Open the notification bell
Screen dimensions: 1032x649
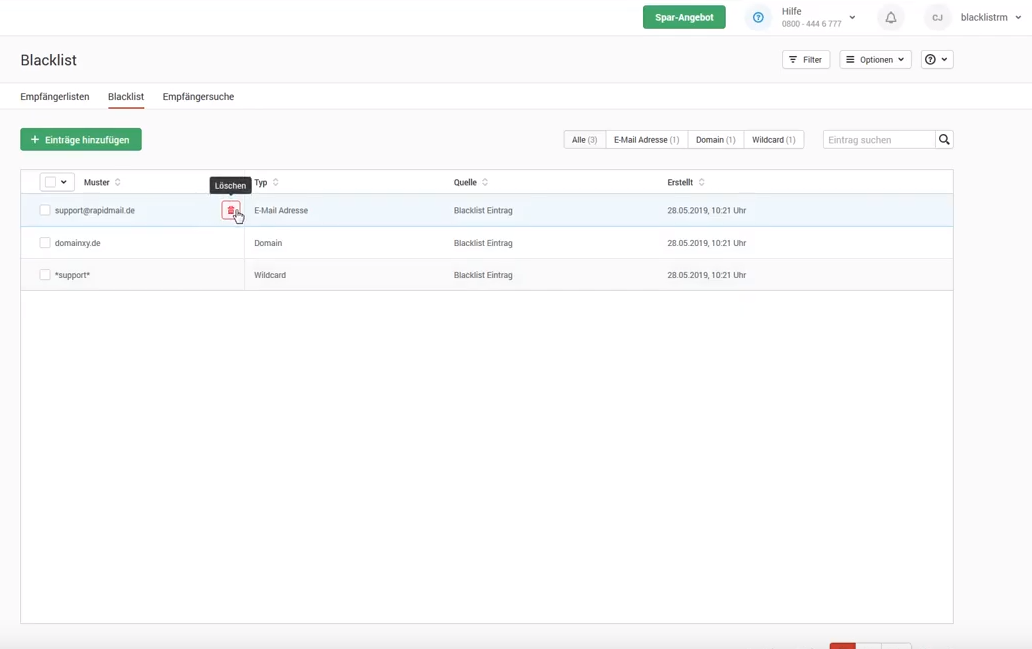(890, 18)
